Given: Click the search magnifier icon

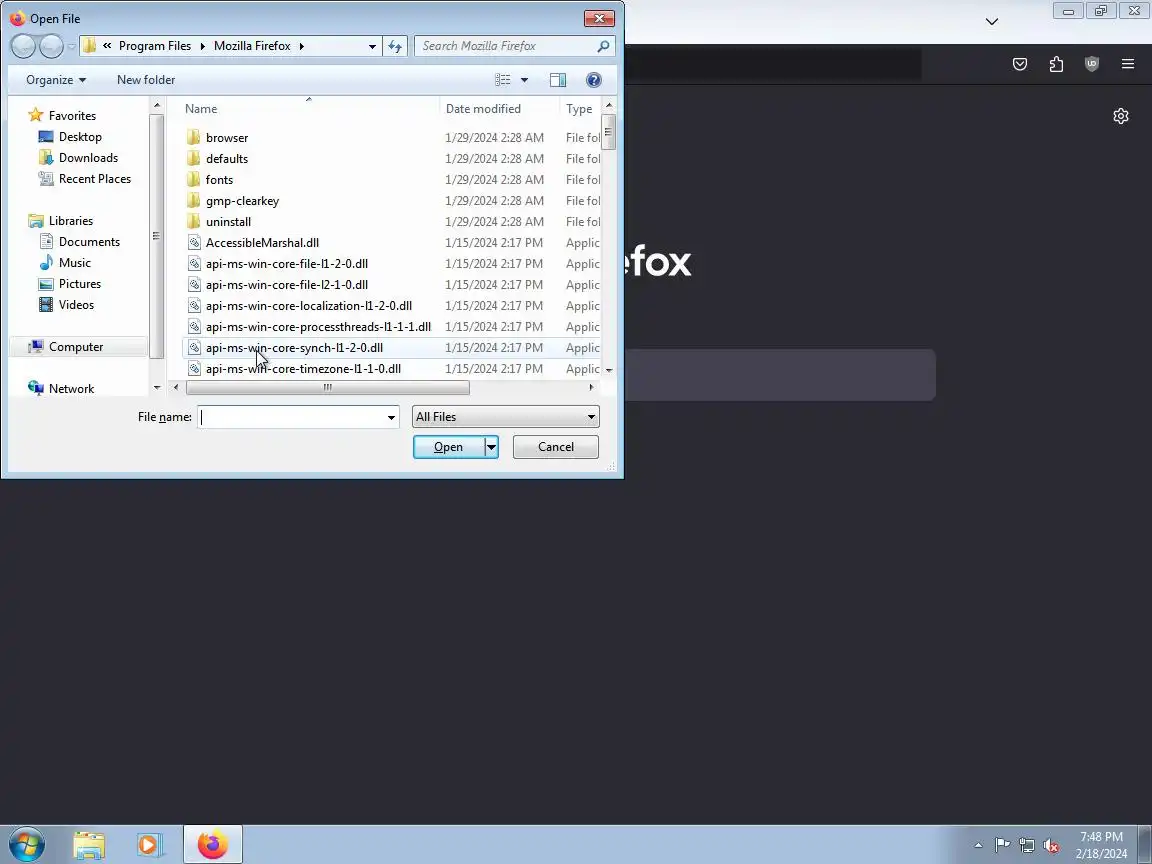Looking at the screenshot, I should coord(603,46).
